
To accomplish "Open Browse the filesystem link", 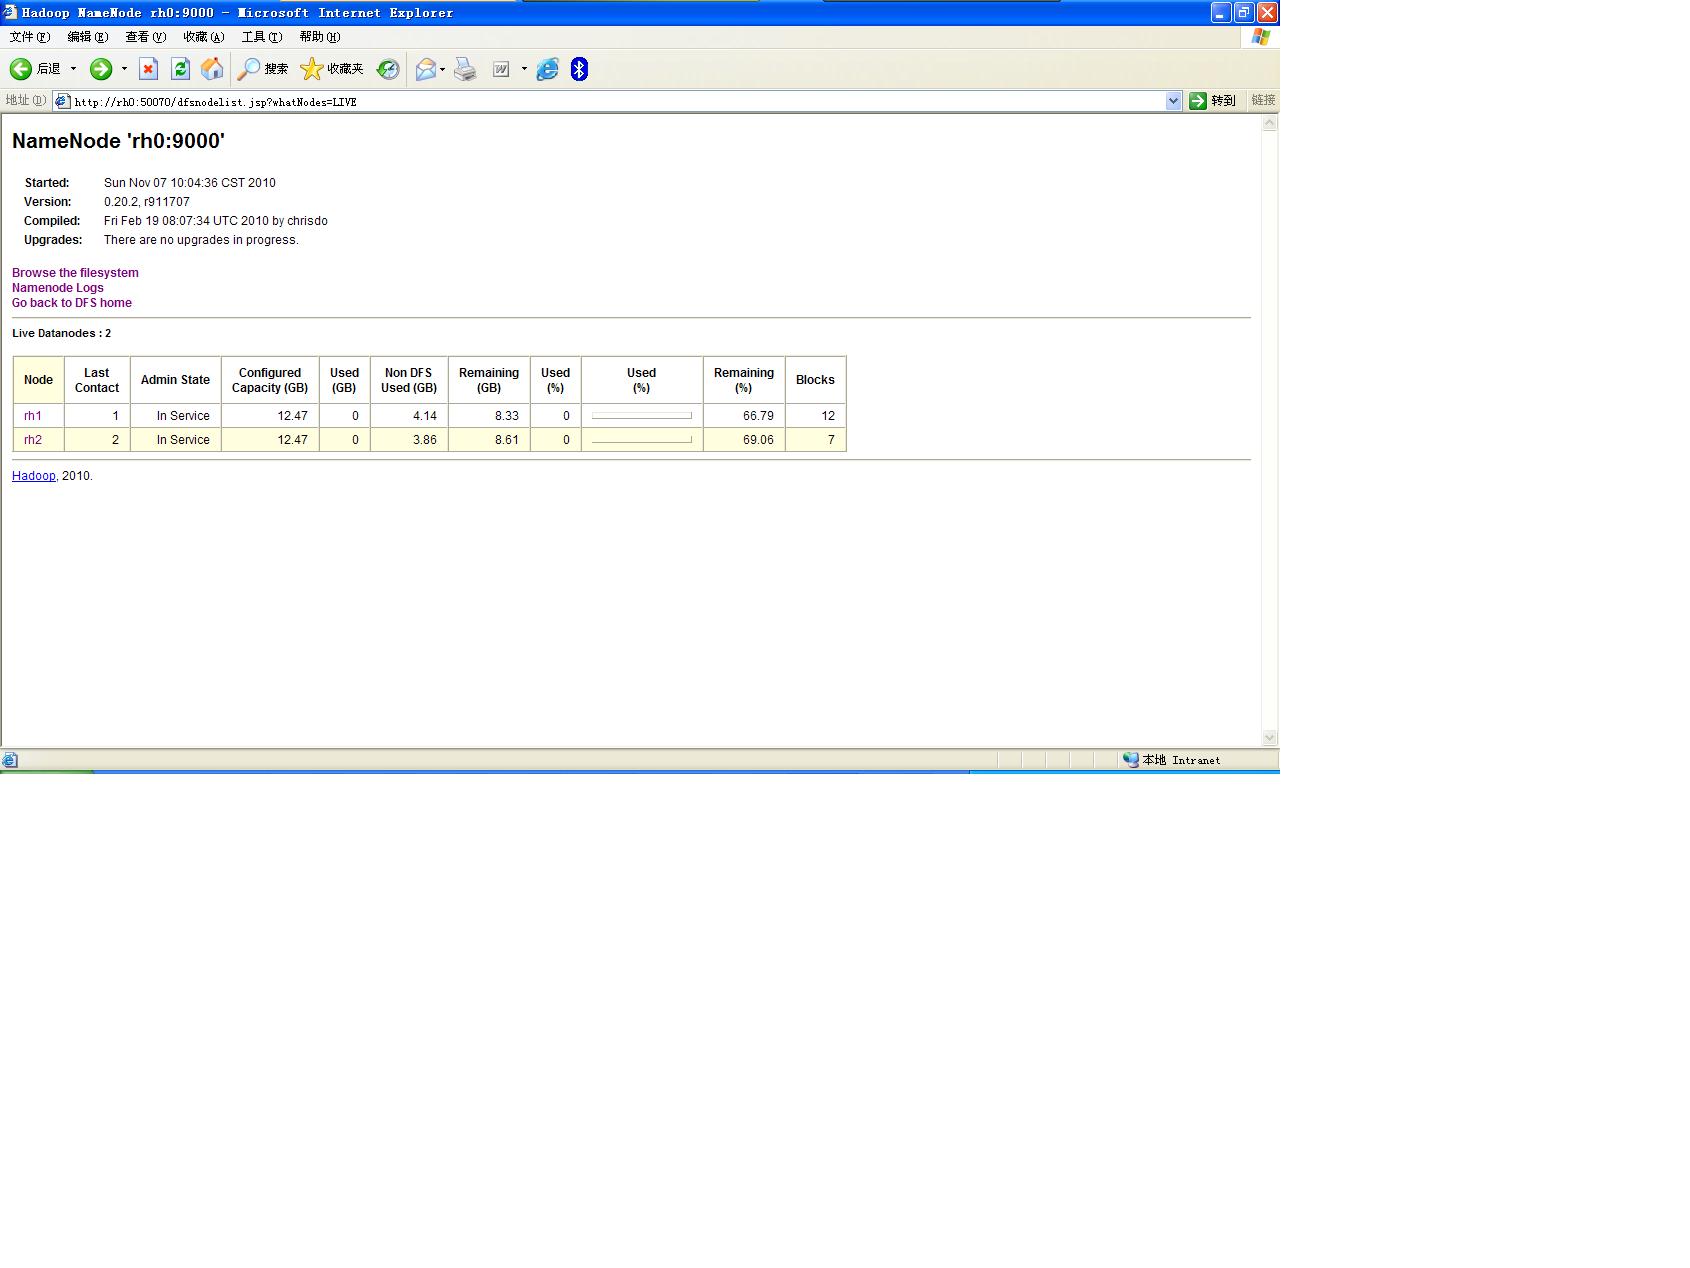I will point(75,273).
